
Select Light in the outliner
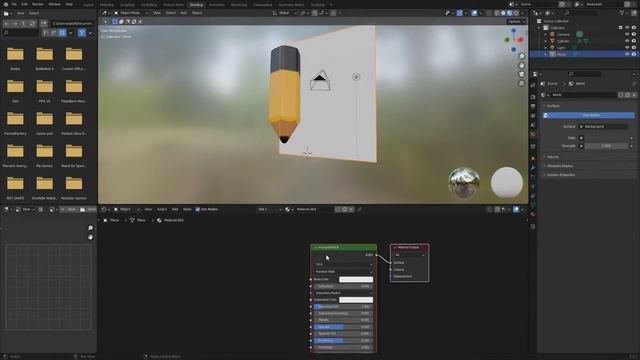561,47
